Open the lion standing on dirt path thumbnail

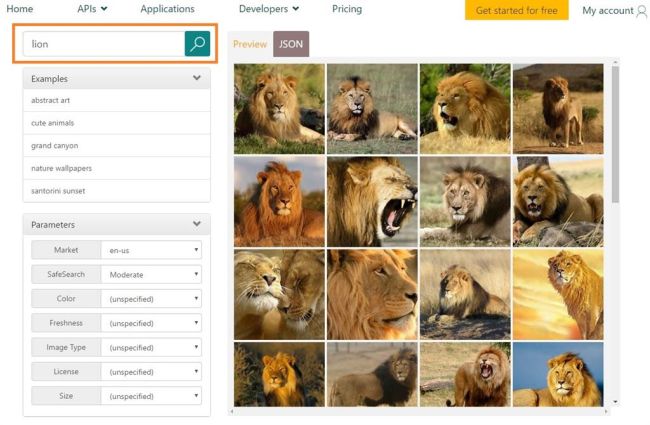558,109
